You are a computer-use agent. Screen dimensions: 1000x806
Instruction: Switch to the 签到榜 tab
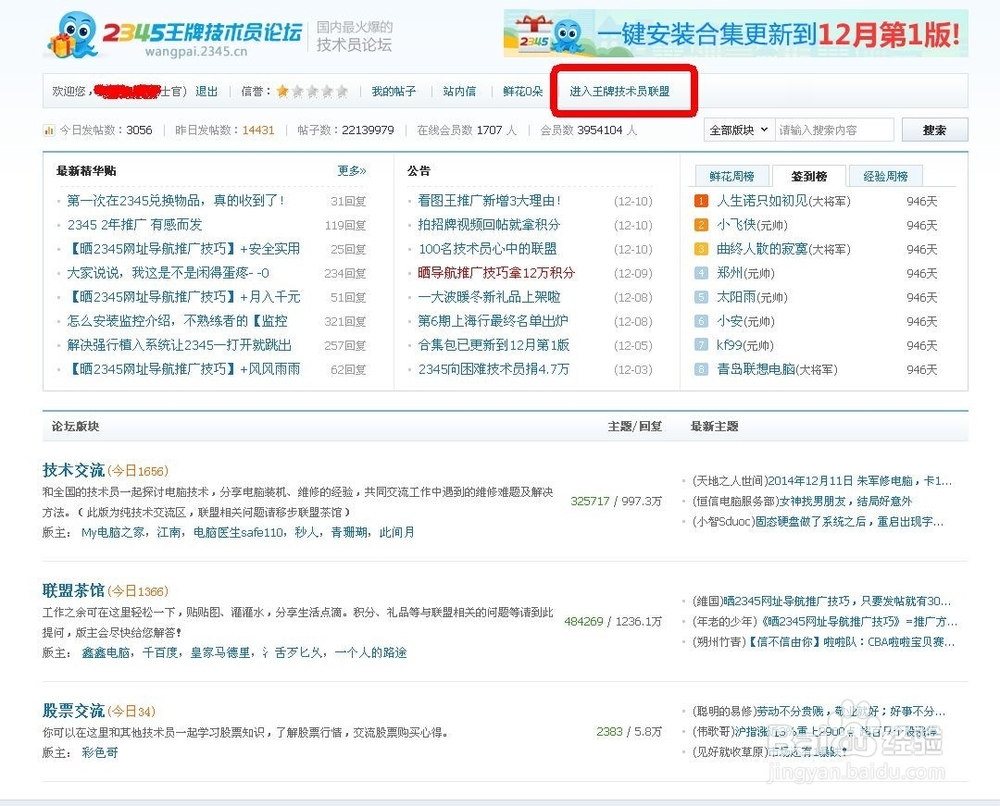(x=809, y=176)
